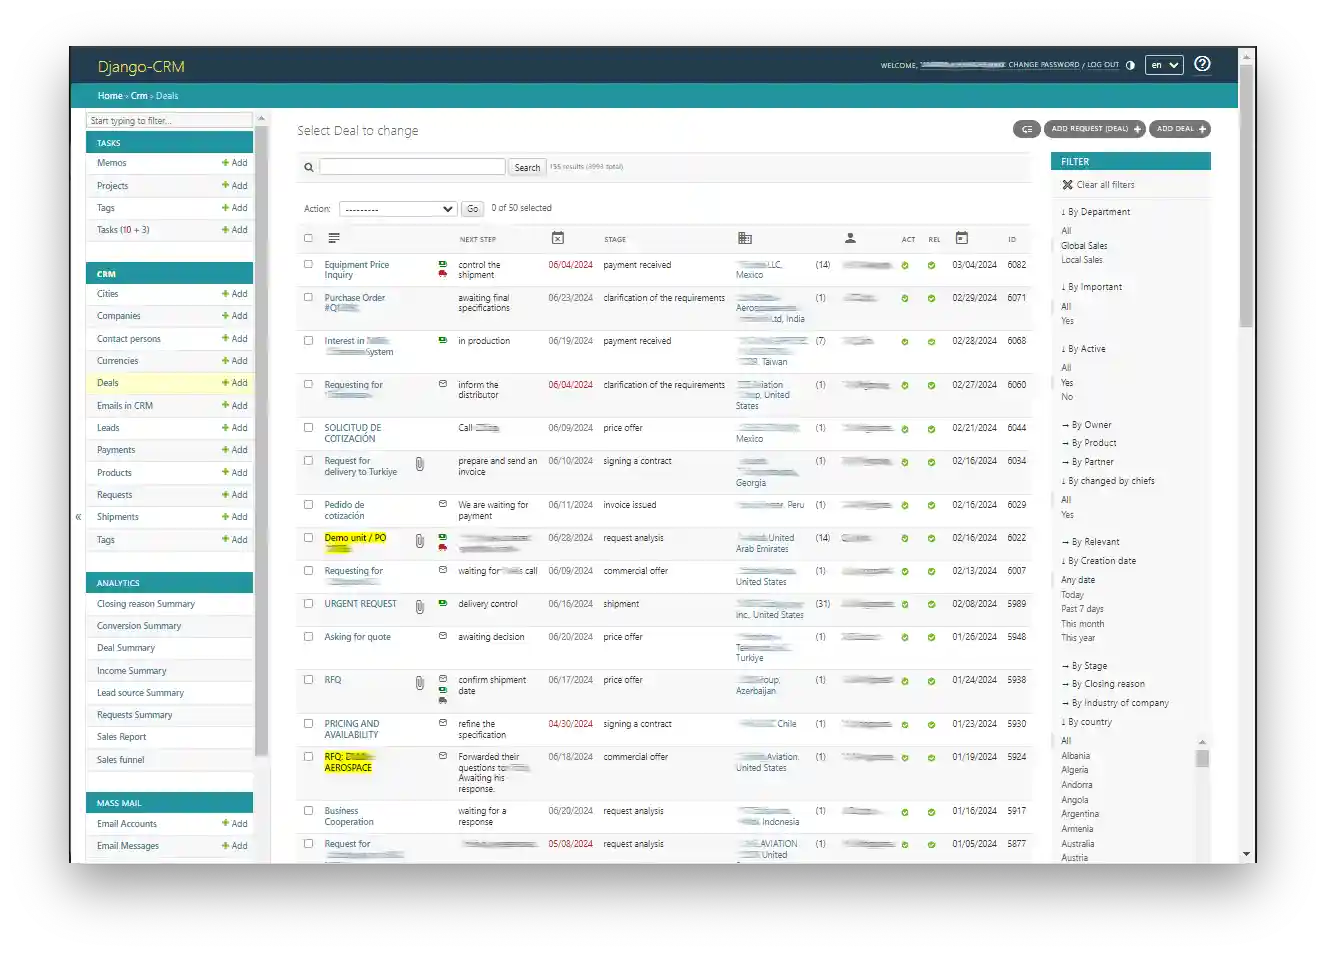This screenshot has height=955, width=1326.
Task: Click the green active check on deal 6082
Action: 905,266
